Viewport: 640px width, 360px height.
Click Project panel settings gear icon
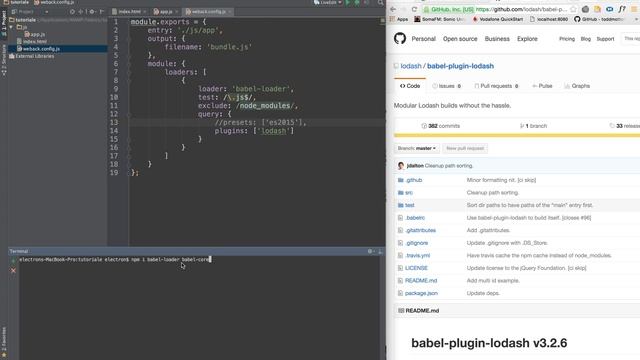point(92,12)
